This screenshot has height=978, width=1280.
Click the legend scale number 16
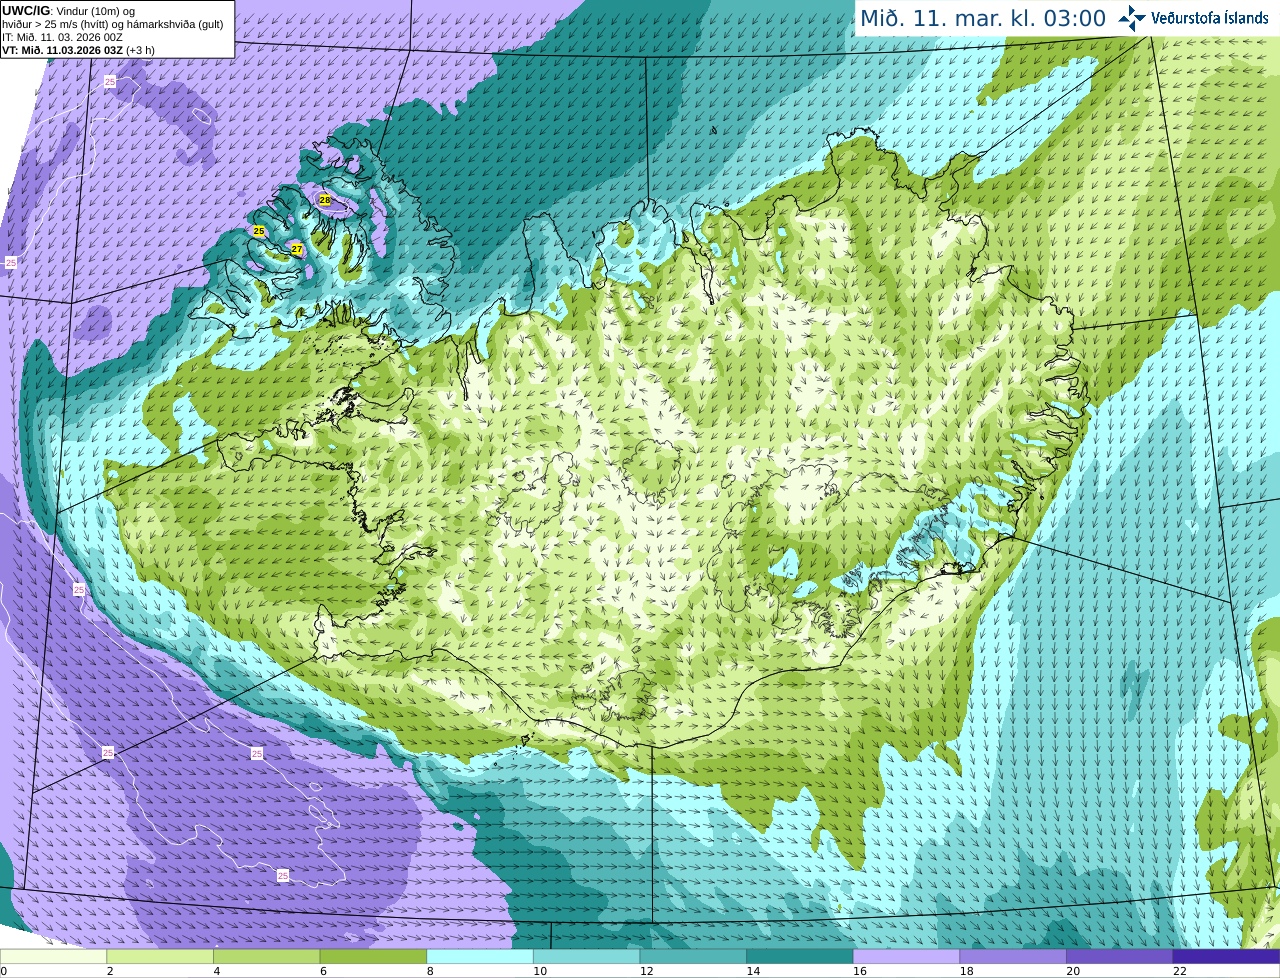[859, 971]
